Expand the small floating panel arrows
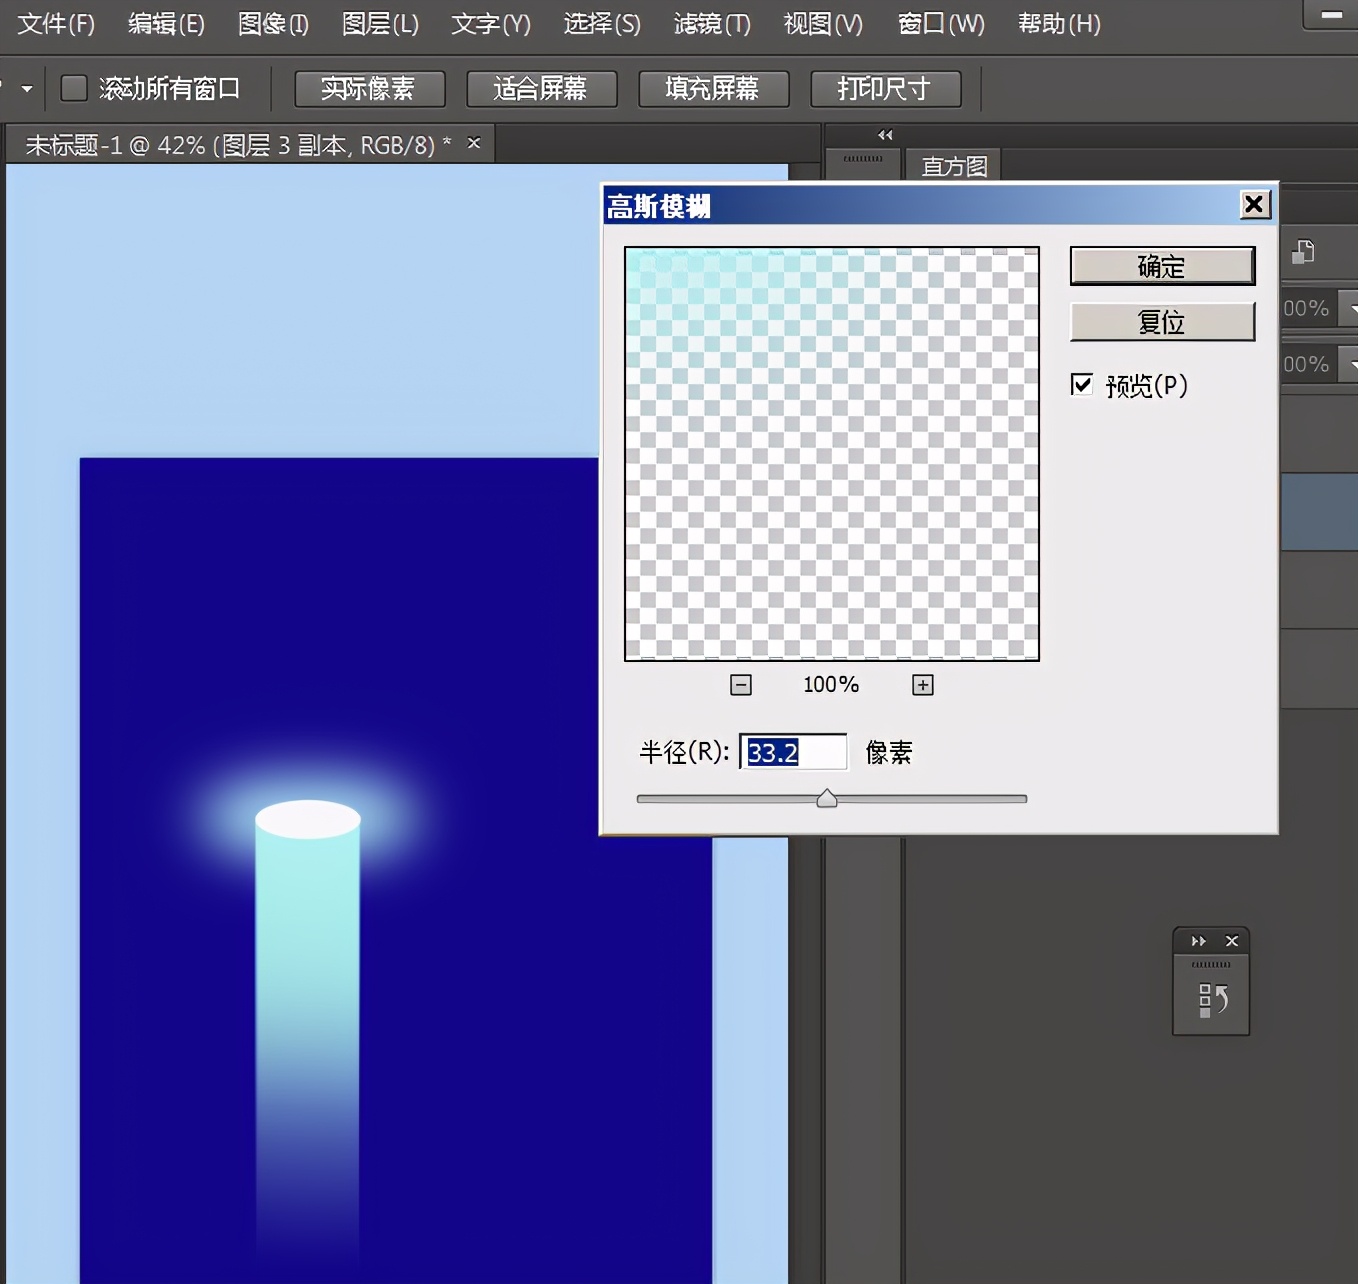1358x1284 pixels. tap(1198, 941)
